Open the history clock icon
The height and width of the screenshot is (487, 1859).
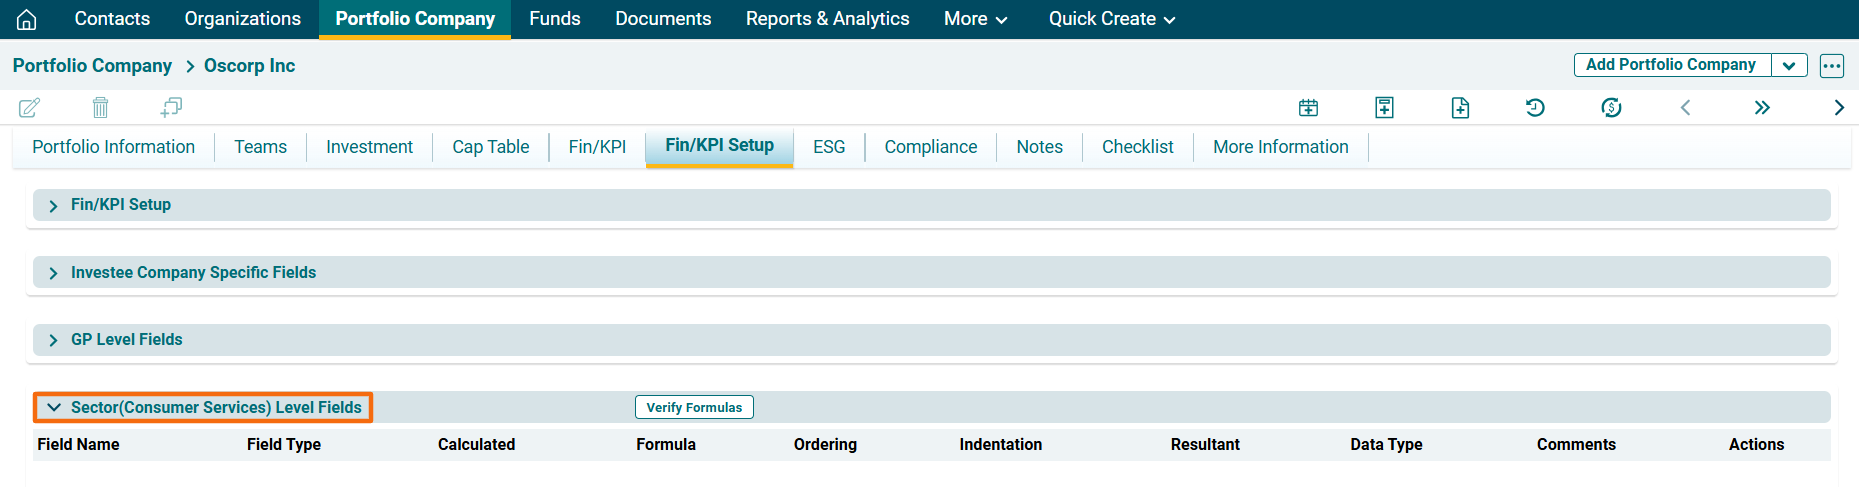click(x=1535, y=107)
